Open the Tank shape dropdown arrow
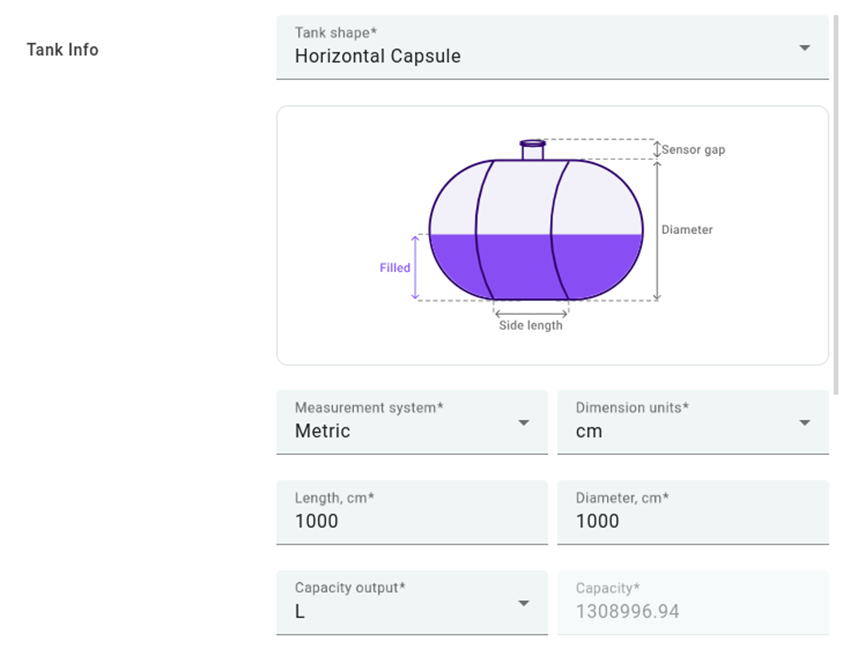The width and height of the screenshot is (865, 648). tap(804, 48)
